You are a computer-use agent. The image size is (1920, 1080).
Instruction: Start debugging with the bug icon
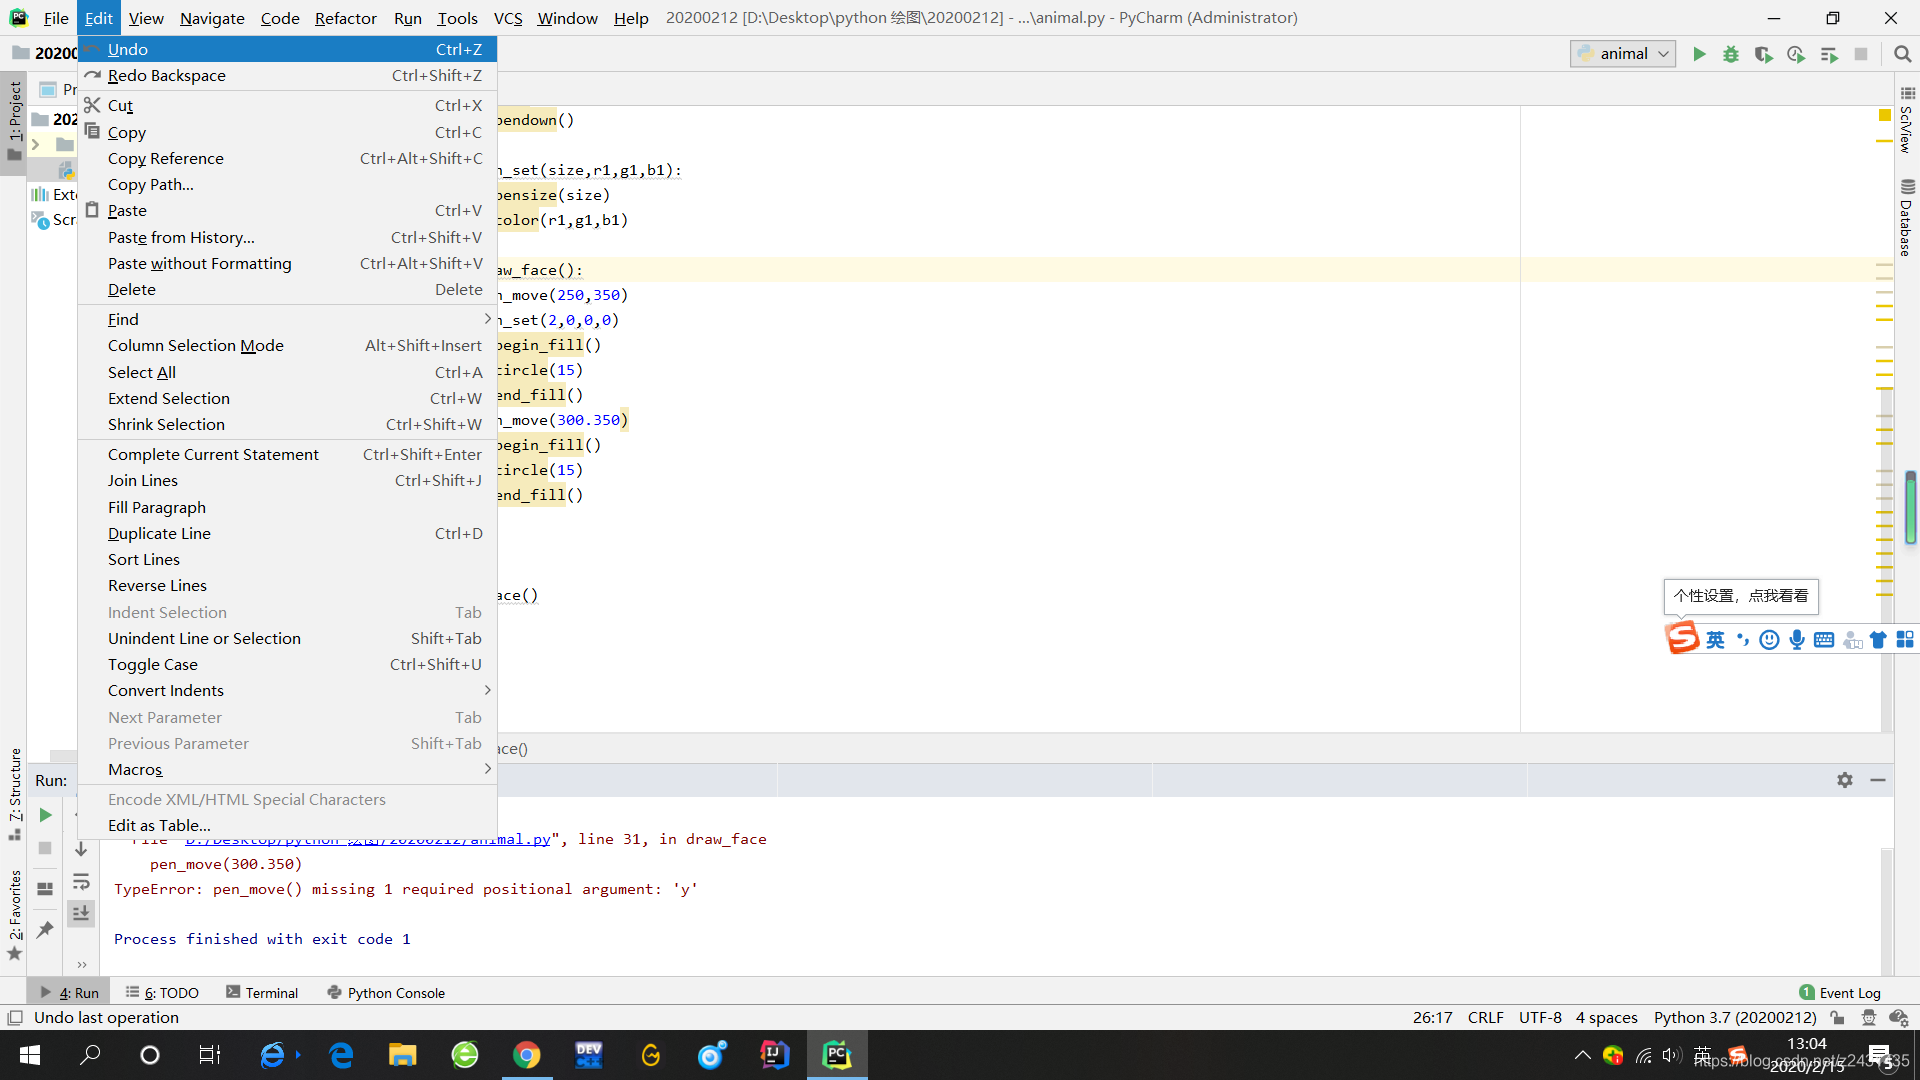[x=1731, y=54]
